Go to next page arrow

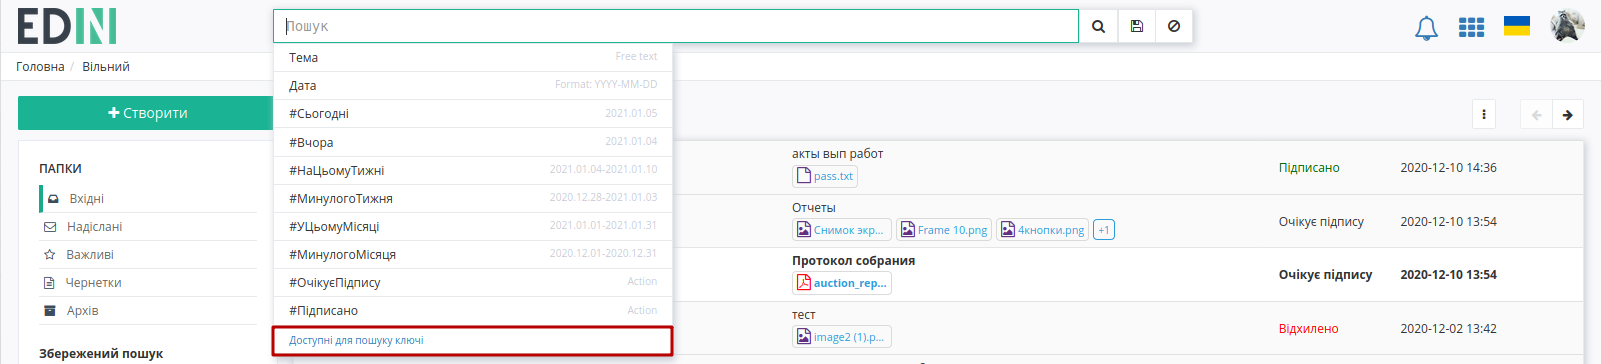pos(1567,114)
